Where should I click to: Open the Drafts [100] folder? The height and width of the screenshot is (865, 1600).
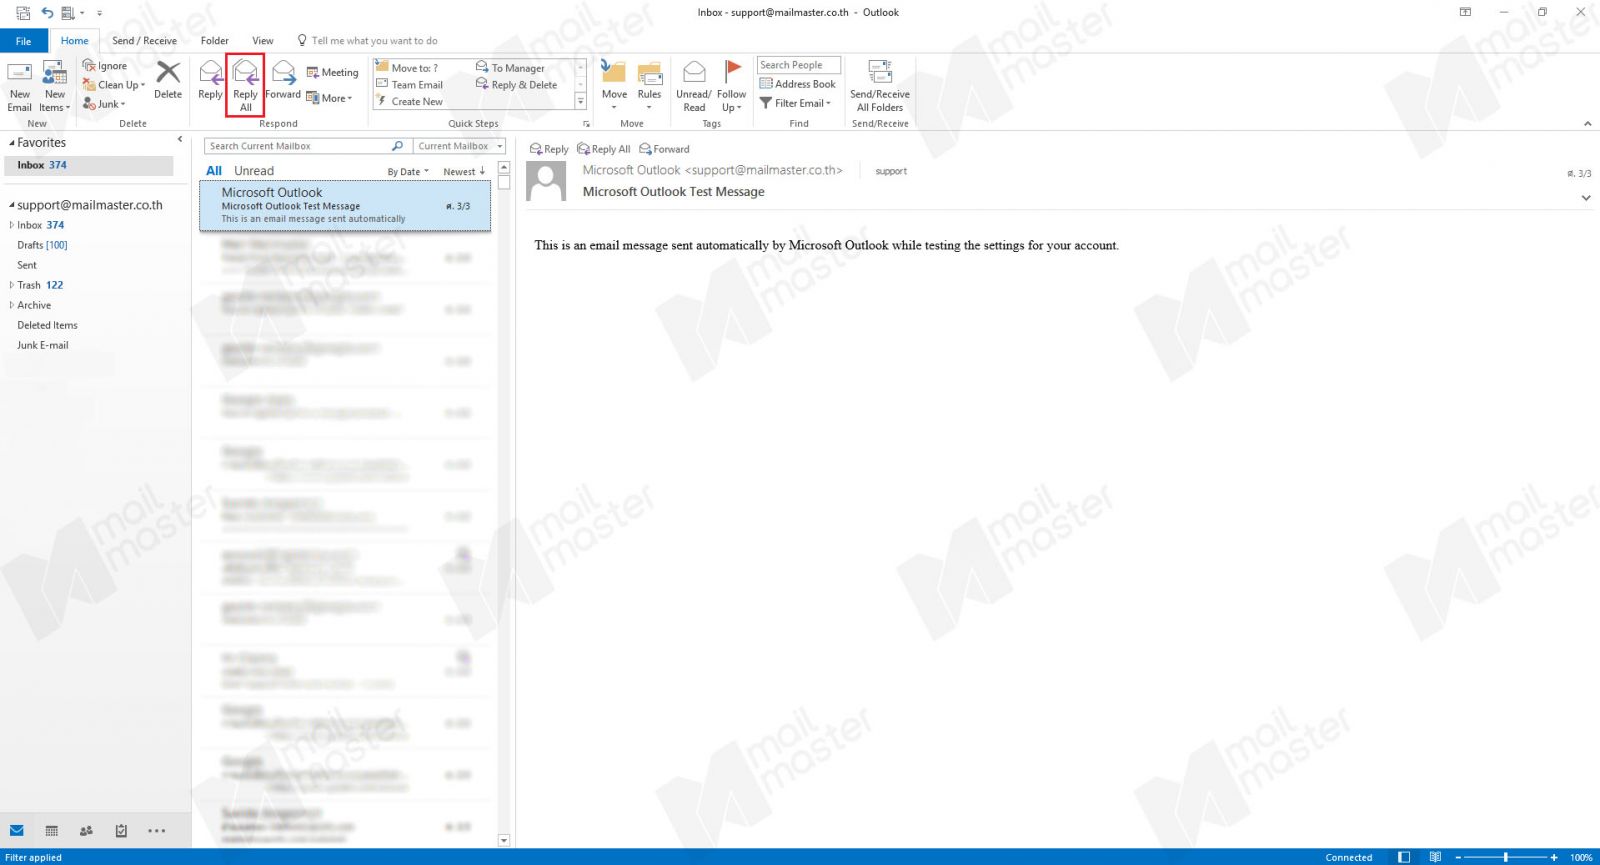tap(42, 245)
